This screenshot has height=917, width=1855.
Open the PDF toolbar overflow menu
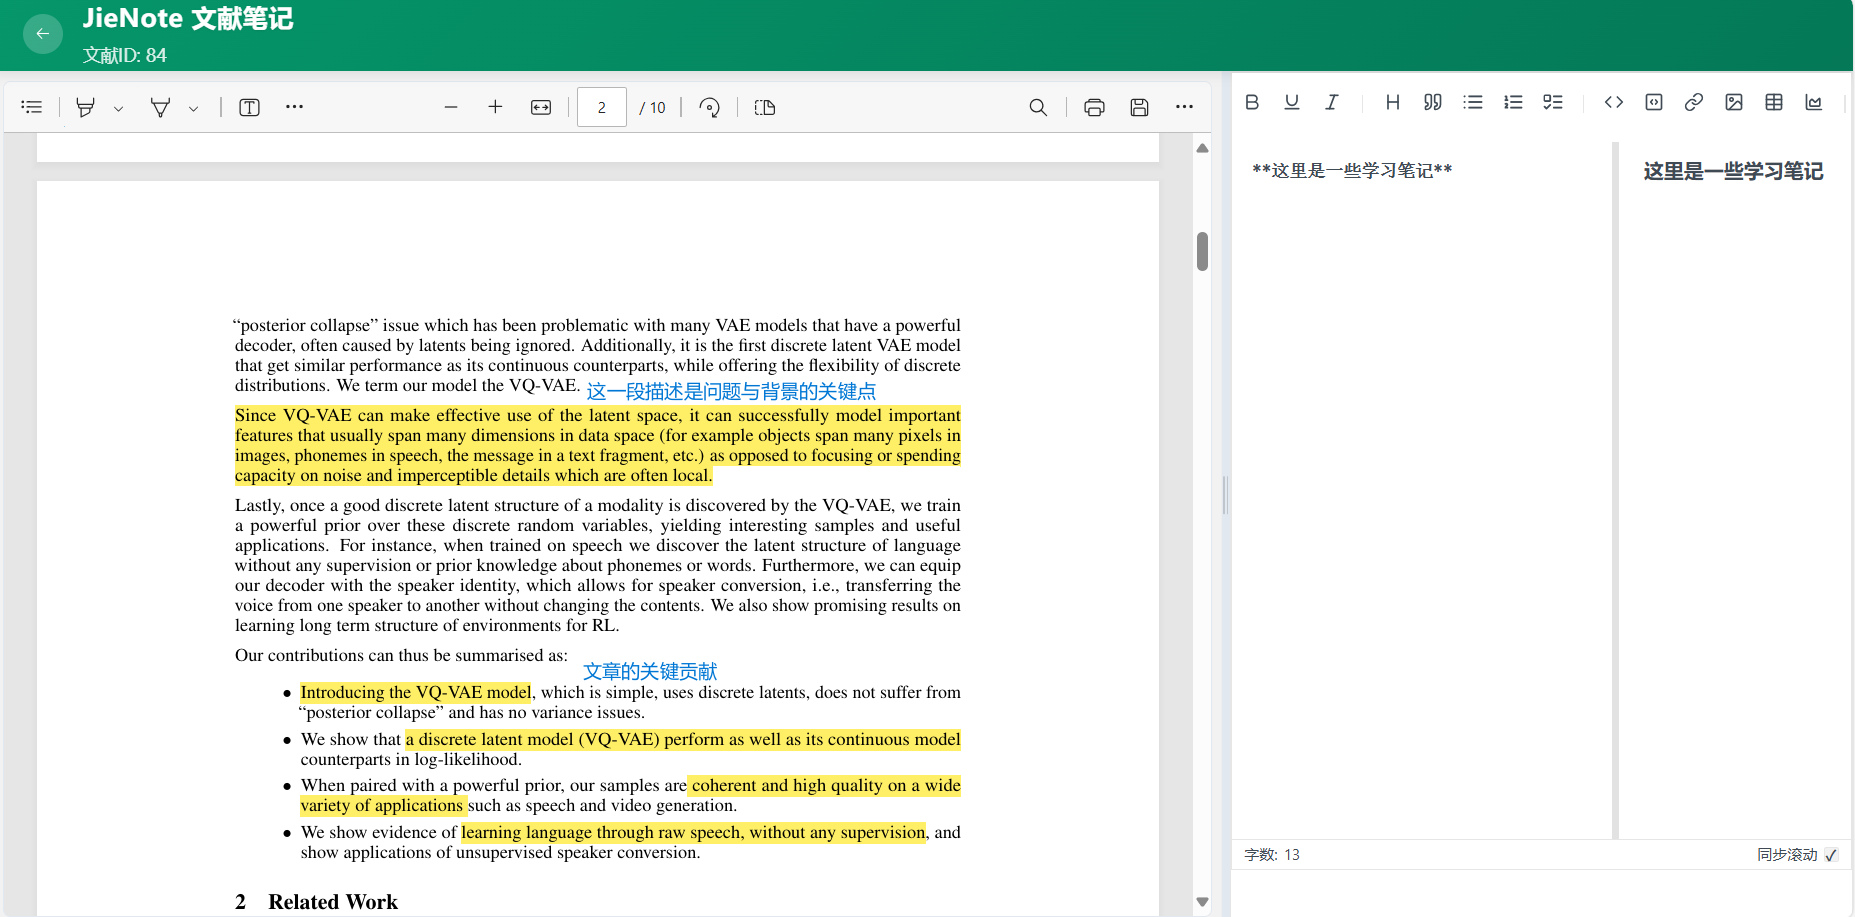[1184, 107]
